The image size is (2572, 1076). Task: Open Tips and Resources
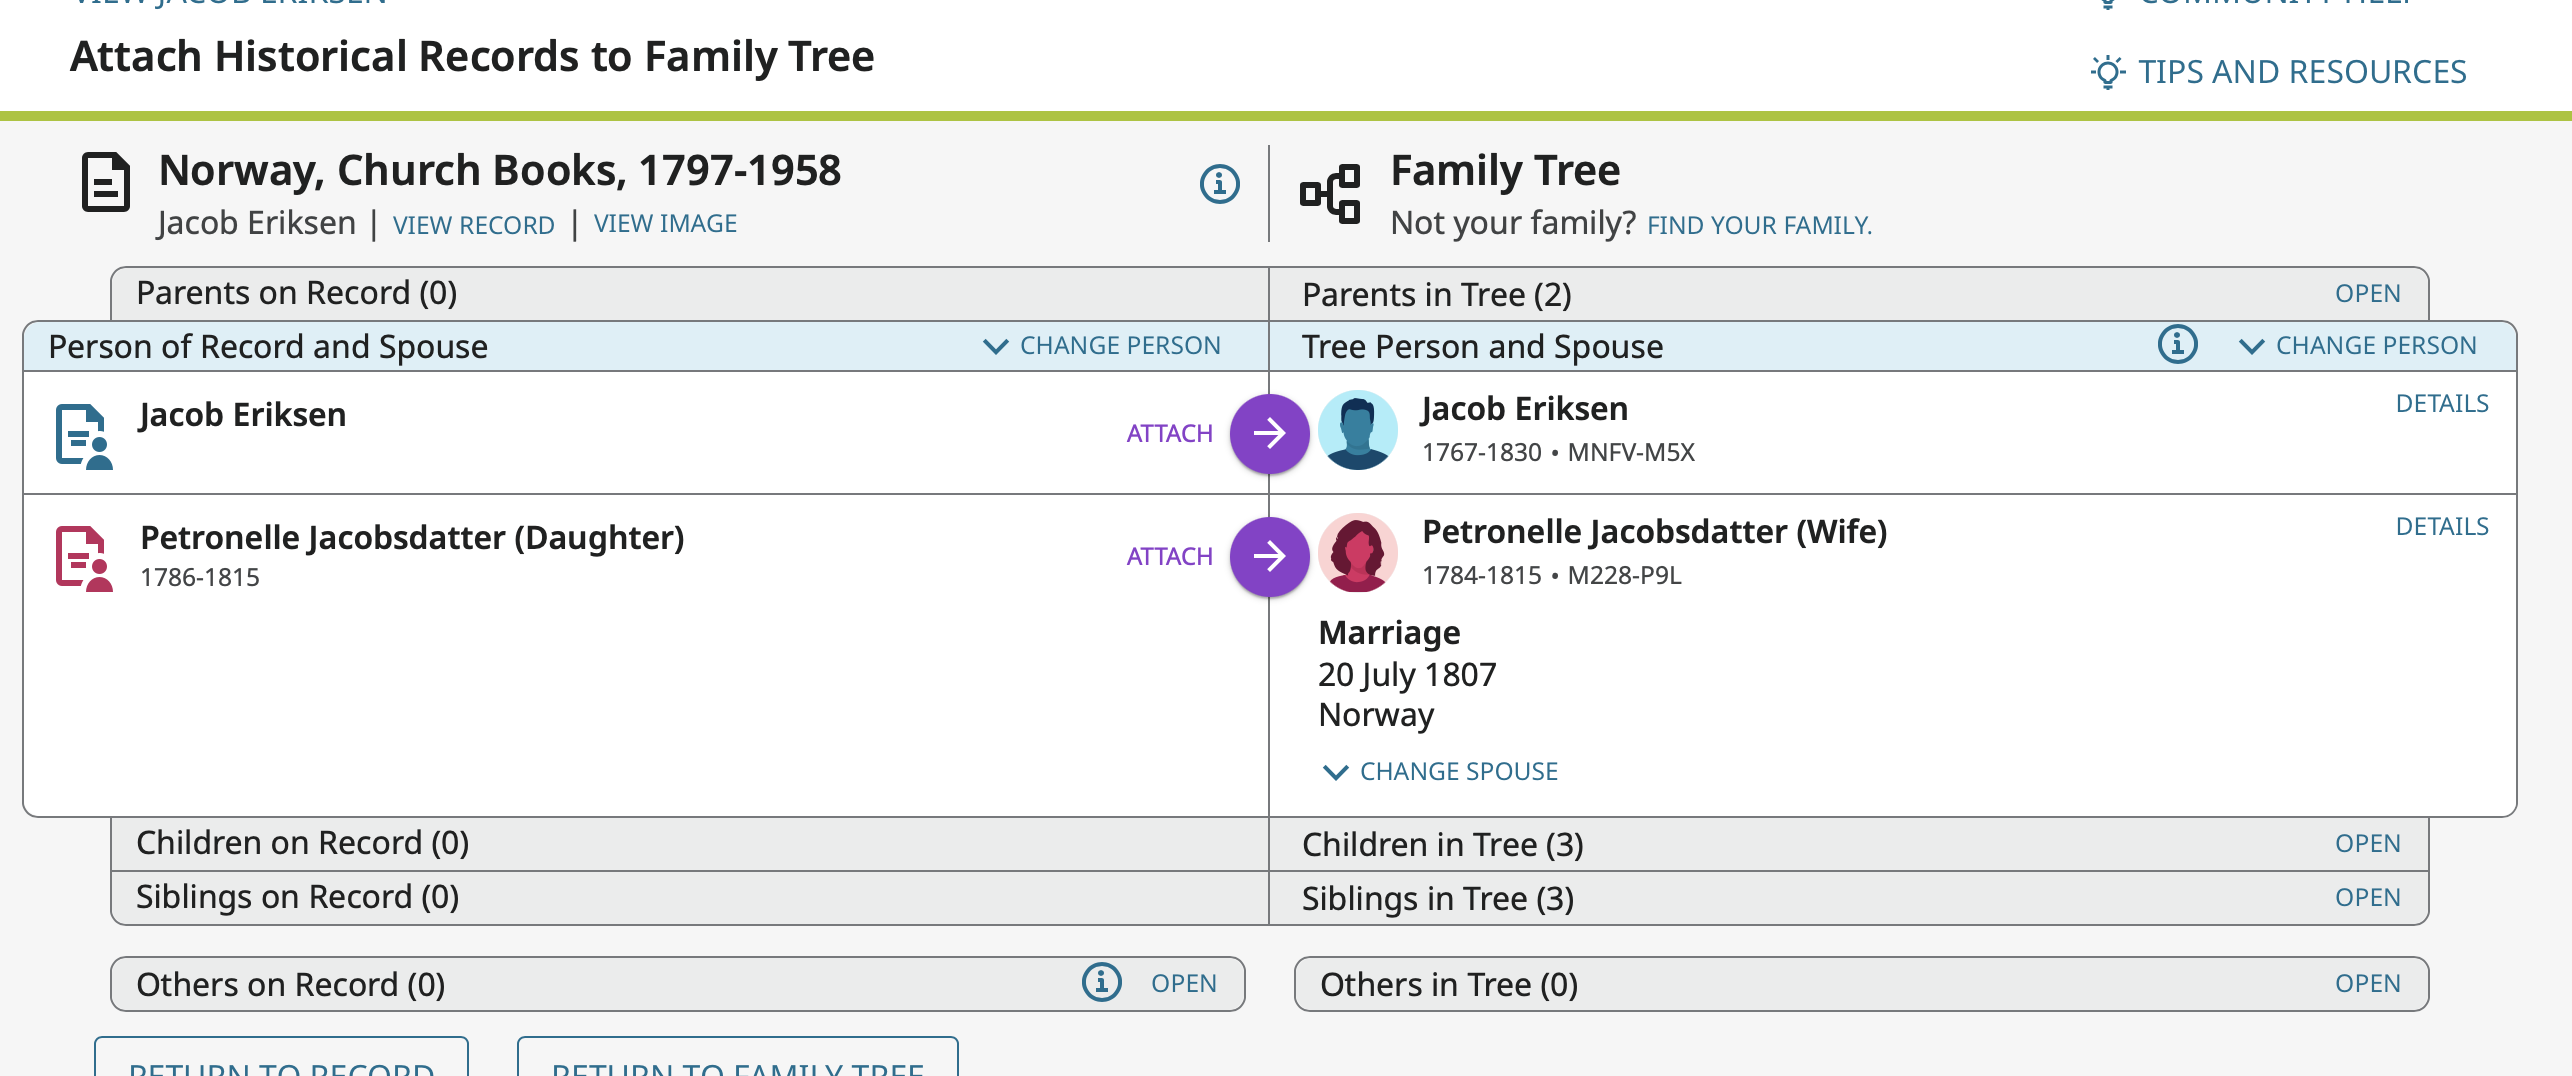coord(2279,72)
